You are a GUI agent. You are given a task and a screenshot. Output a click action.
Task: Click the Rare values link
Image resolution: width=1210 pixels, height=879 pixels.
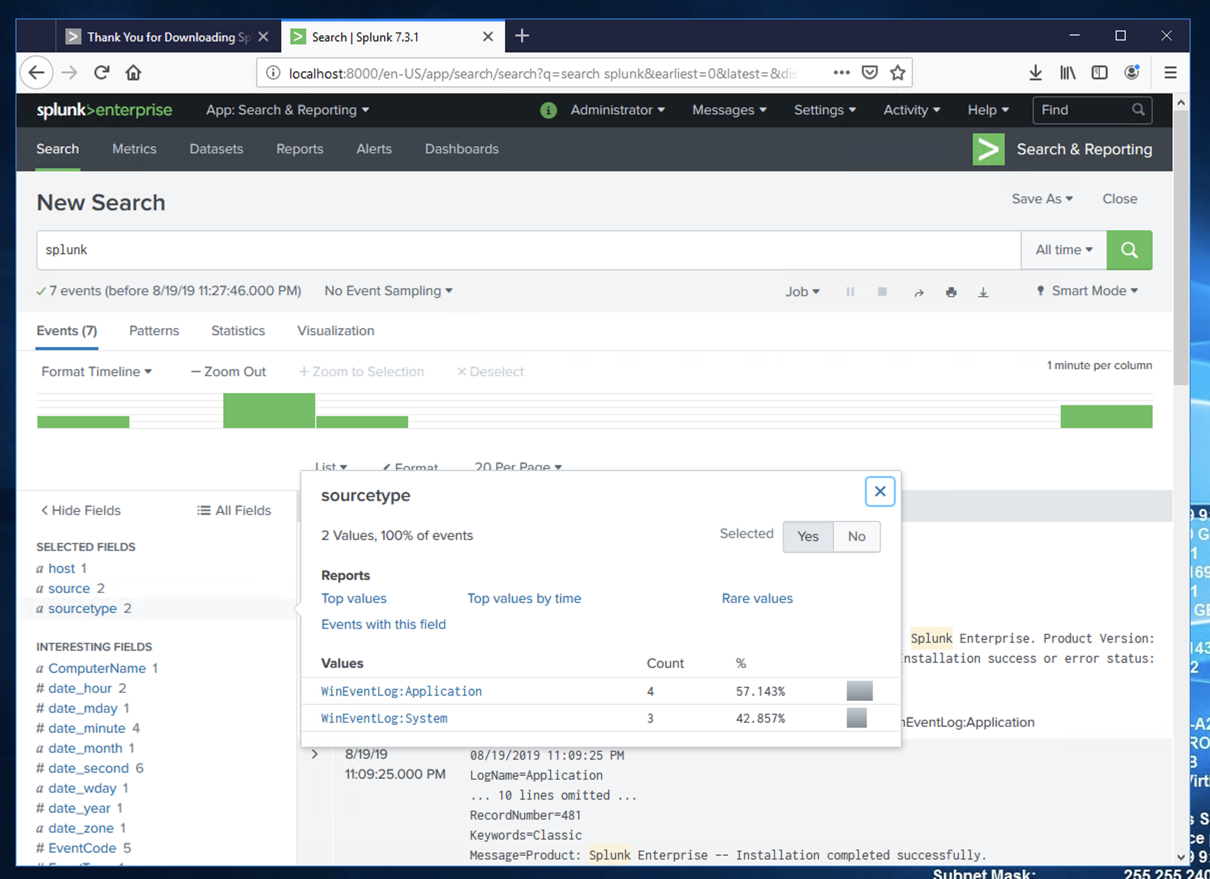click(757, 598)
